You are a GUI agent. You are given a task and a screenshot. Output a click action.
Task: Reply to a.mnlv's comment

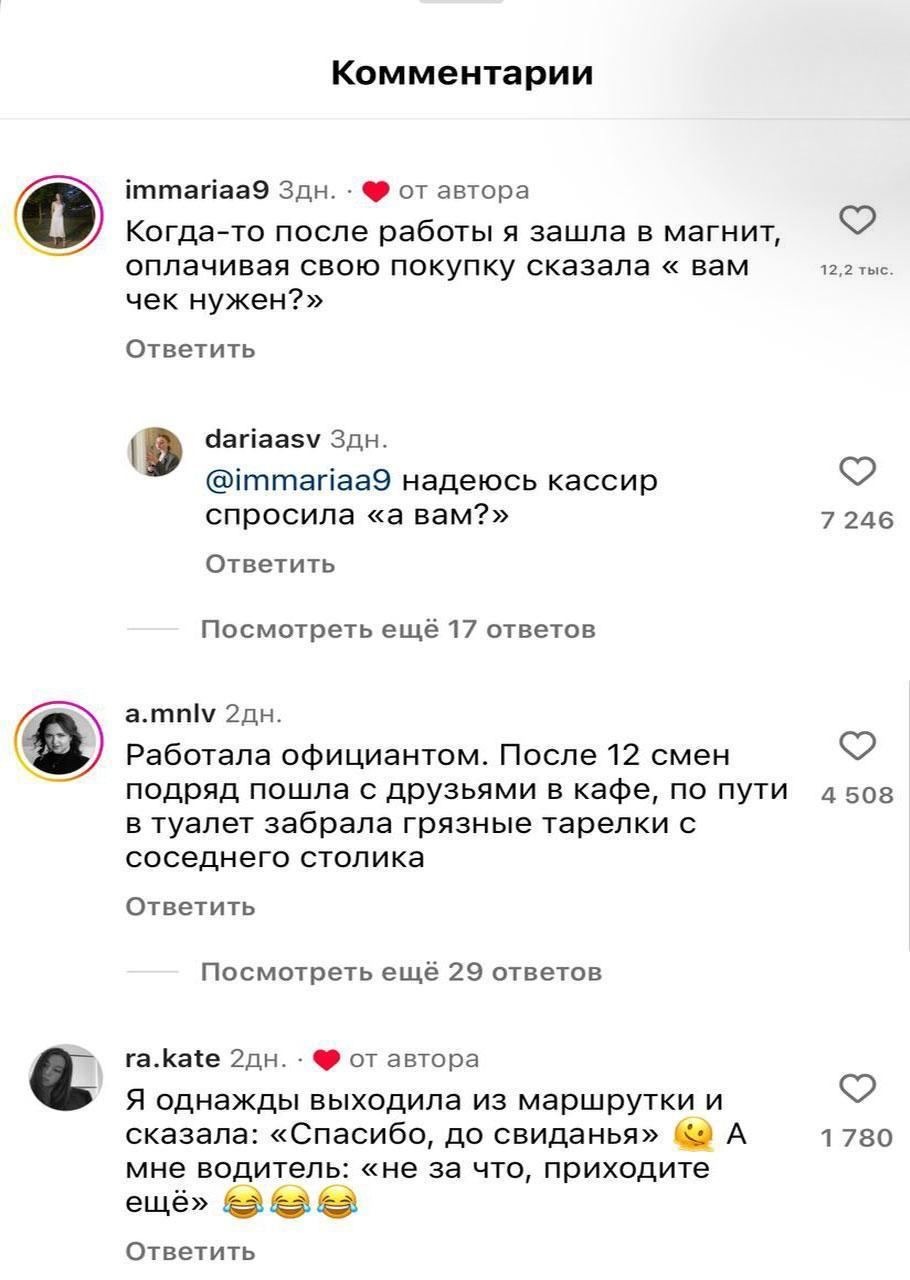click(x=190, y=907)
